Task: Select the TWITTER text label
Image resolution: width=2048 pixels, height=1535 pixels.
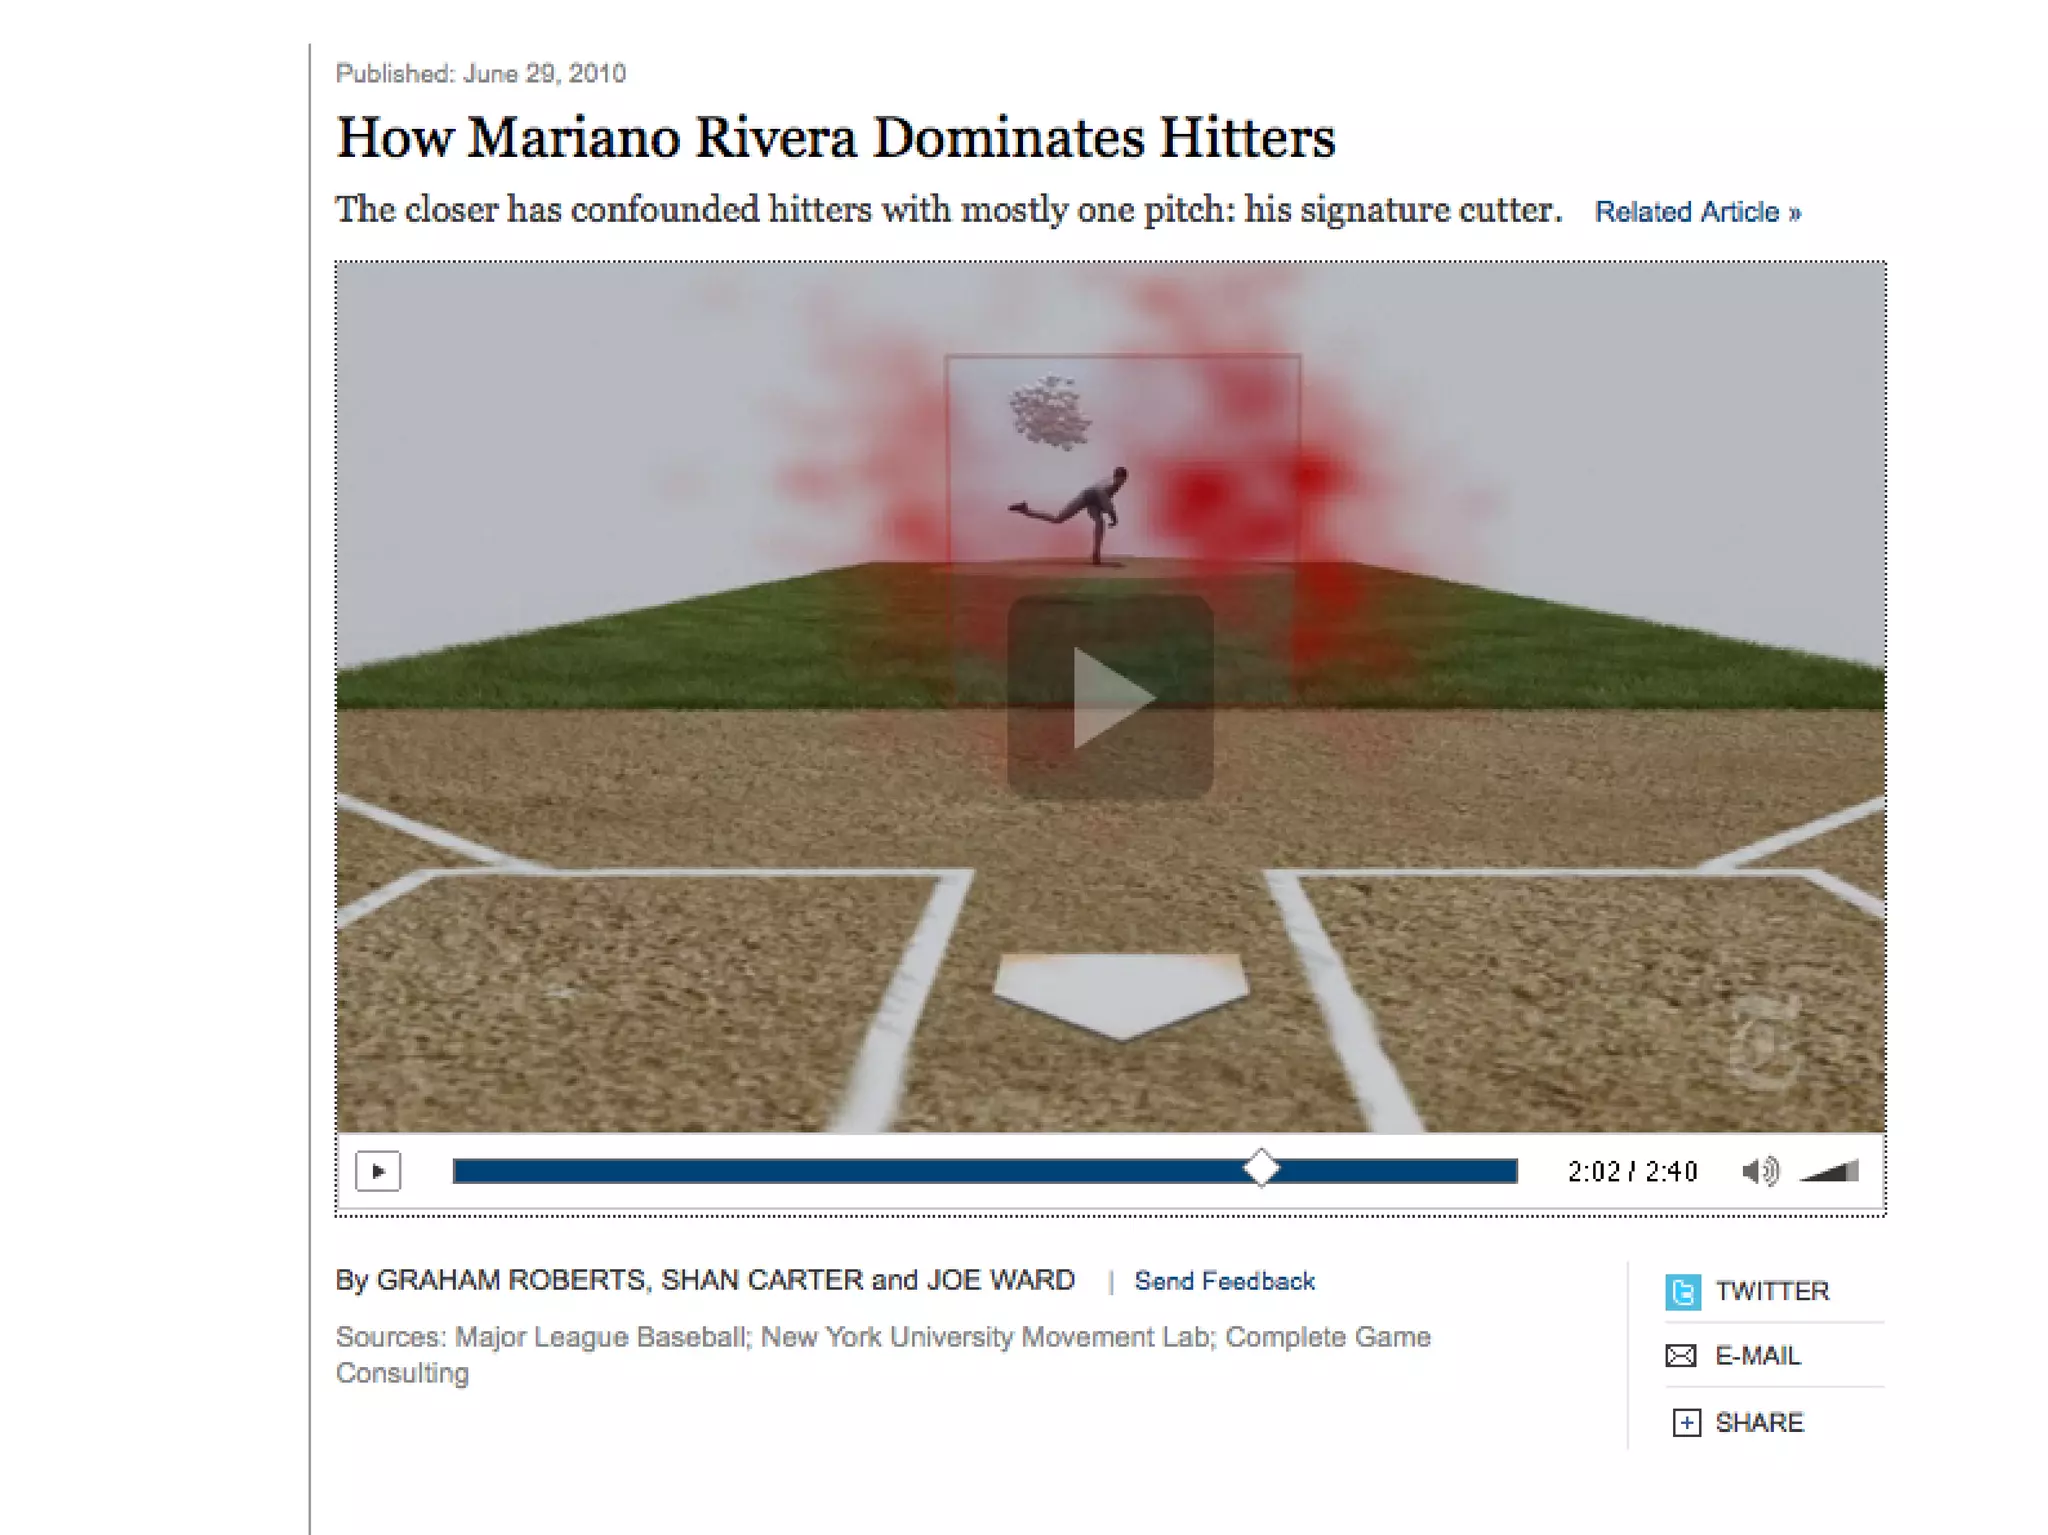Action: tap(1772, 1292)
